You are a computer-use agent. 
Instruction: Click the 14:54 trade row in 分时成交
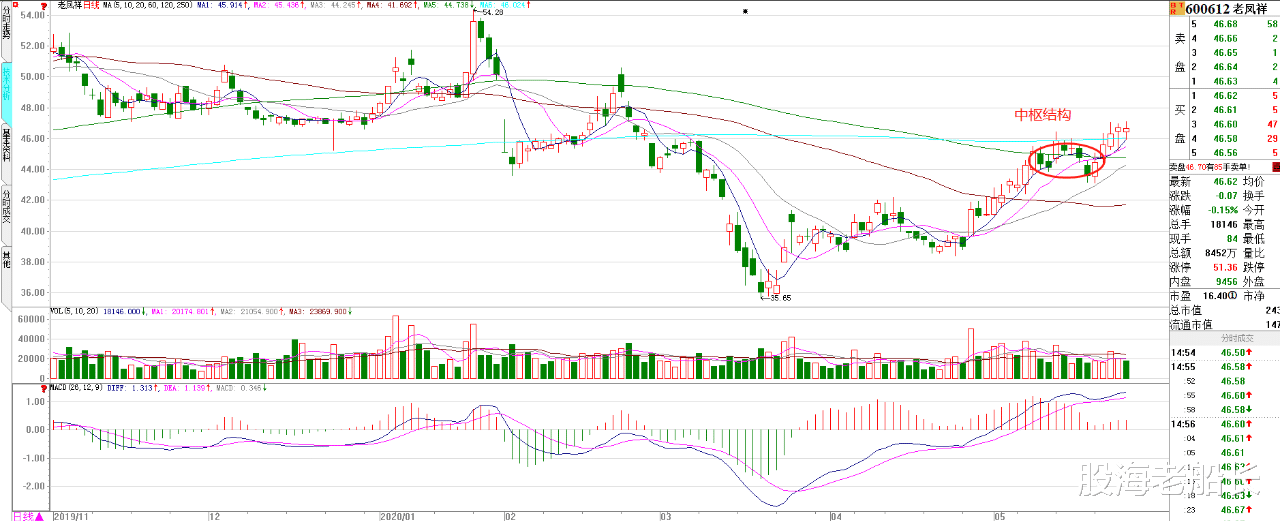tap(1224, 353)
